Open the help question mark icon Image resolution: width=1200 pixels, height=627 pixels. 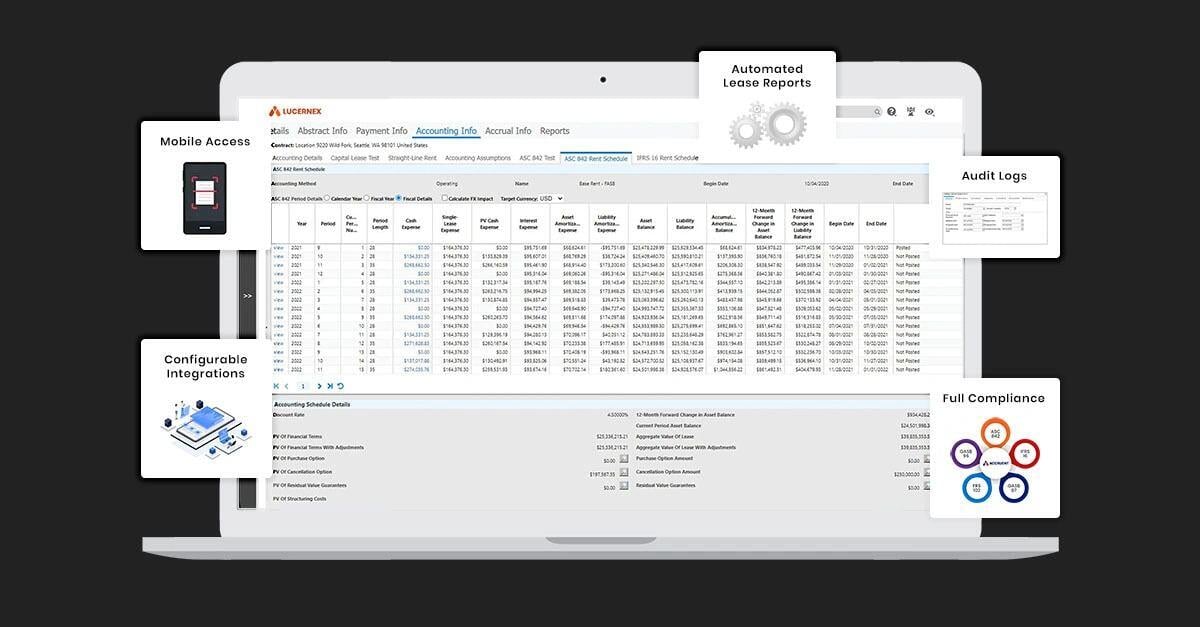(892, 112)
